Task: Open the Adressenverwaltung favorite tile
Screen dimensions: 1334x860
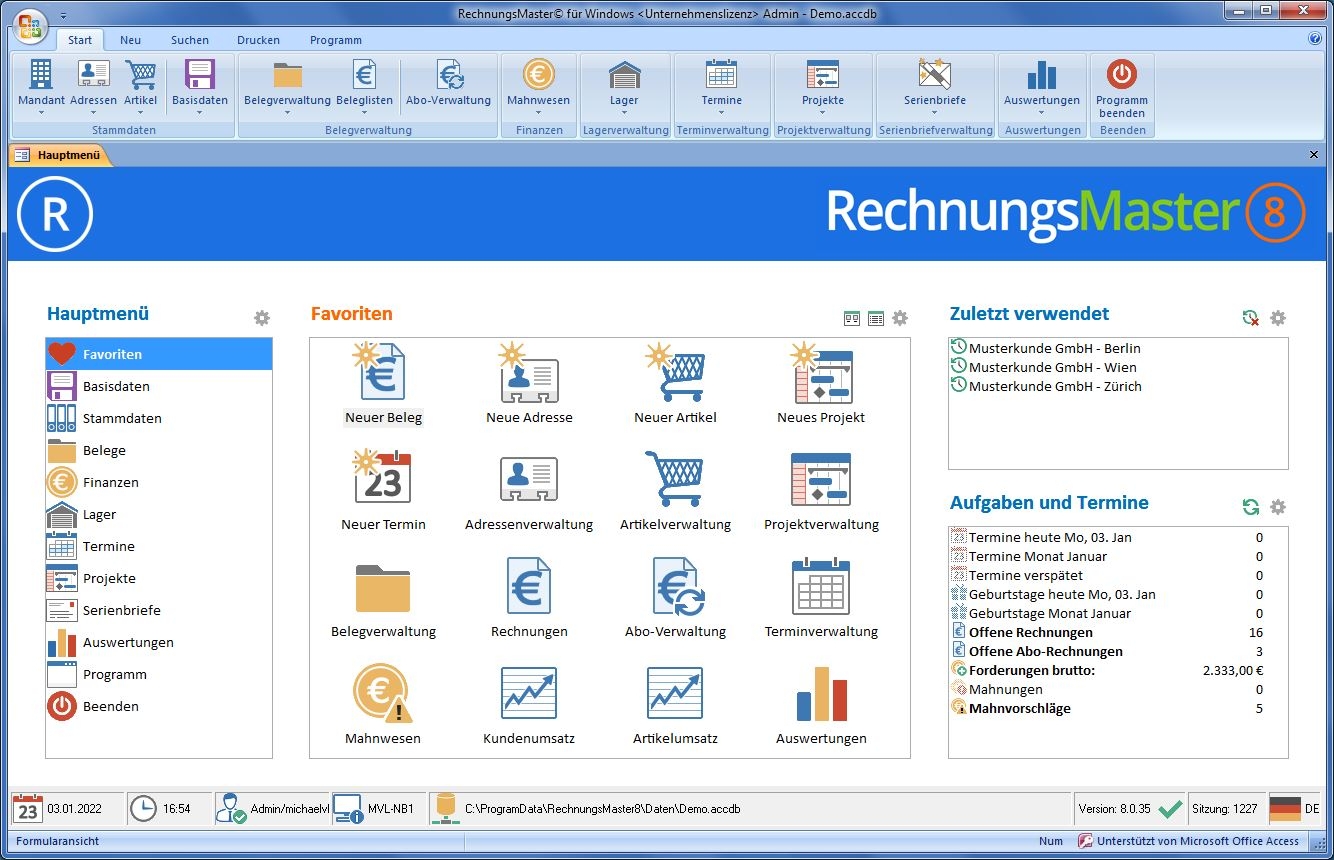Action: (529, 492)
